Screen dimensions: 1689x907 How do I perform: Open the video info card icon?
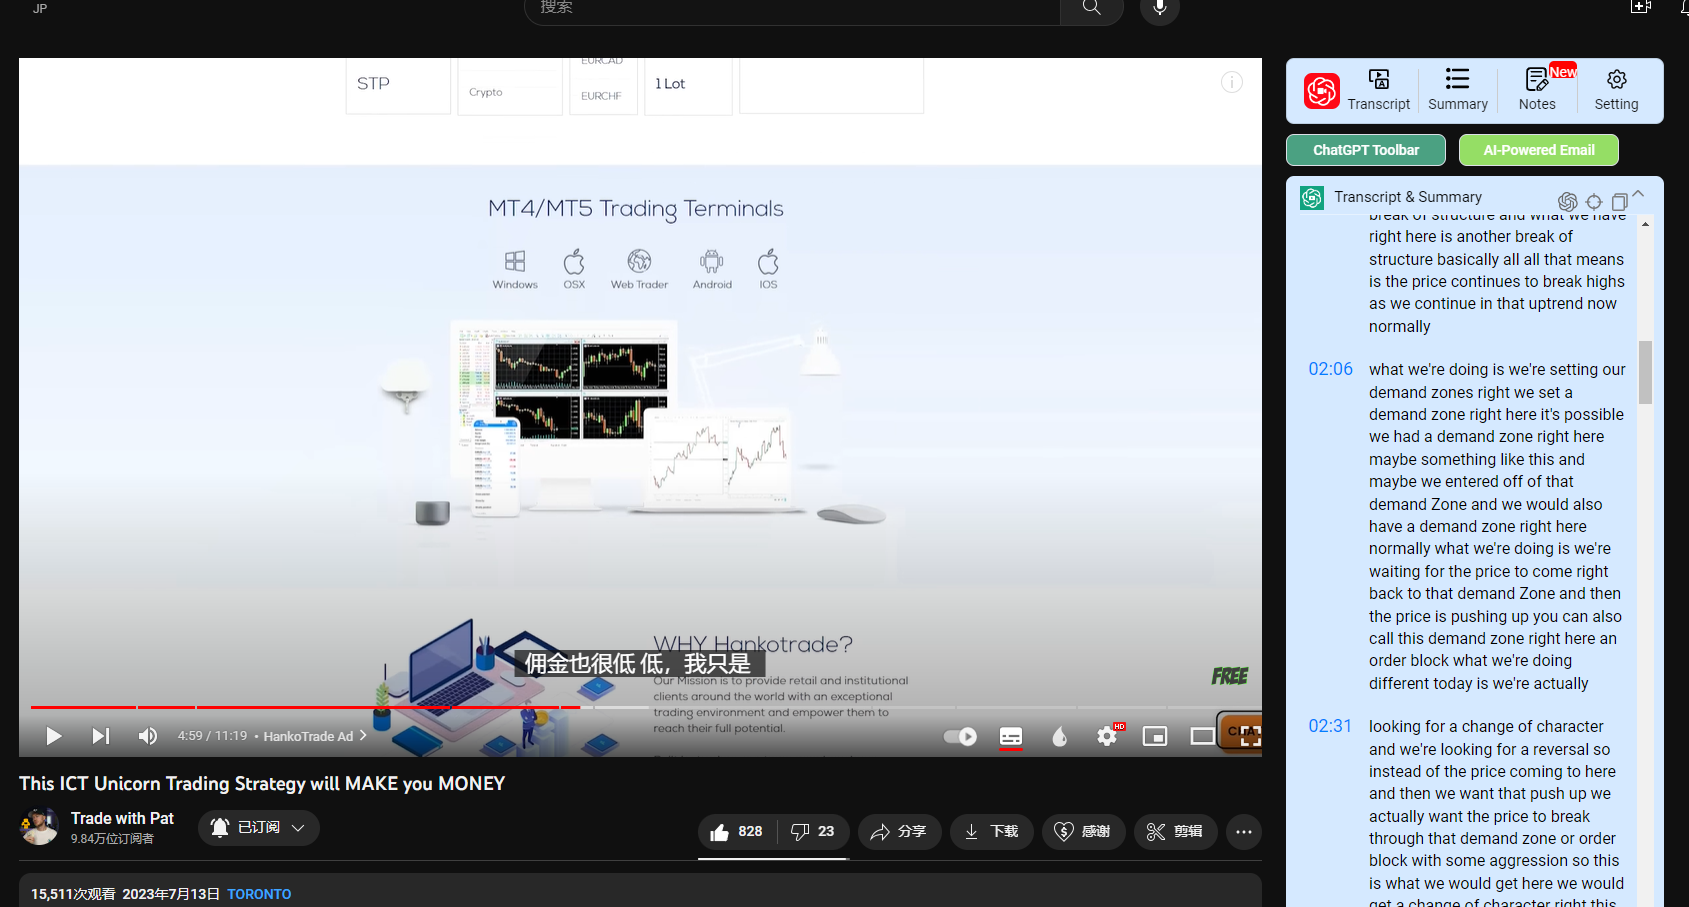1232,82
